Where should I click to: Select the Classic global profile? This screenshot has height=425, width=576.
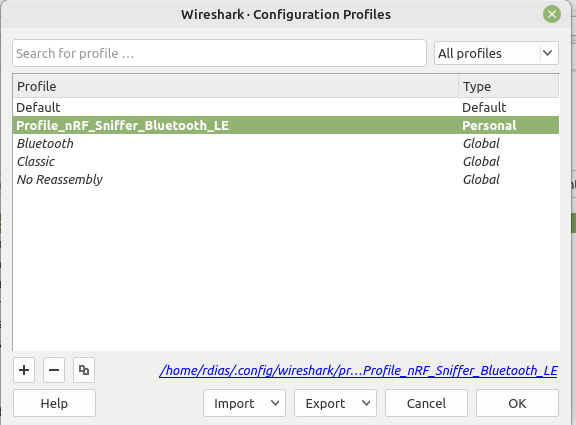point(286,161)
